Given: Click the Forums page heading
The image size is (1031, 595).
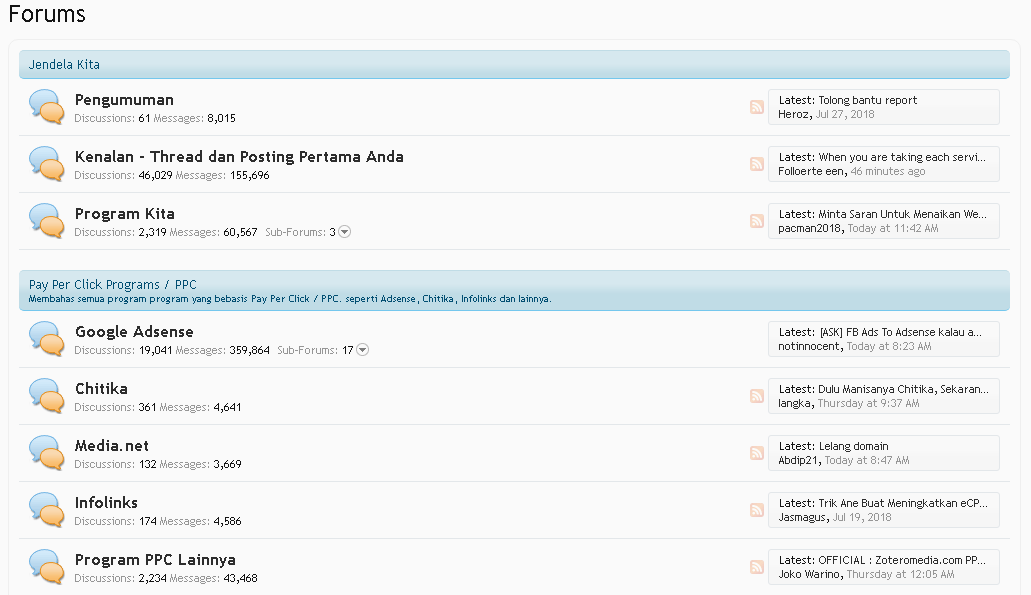Looking at the screenshot, I should pyautogui.click(x=47, y=14).
